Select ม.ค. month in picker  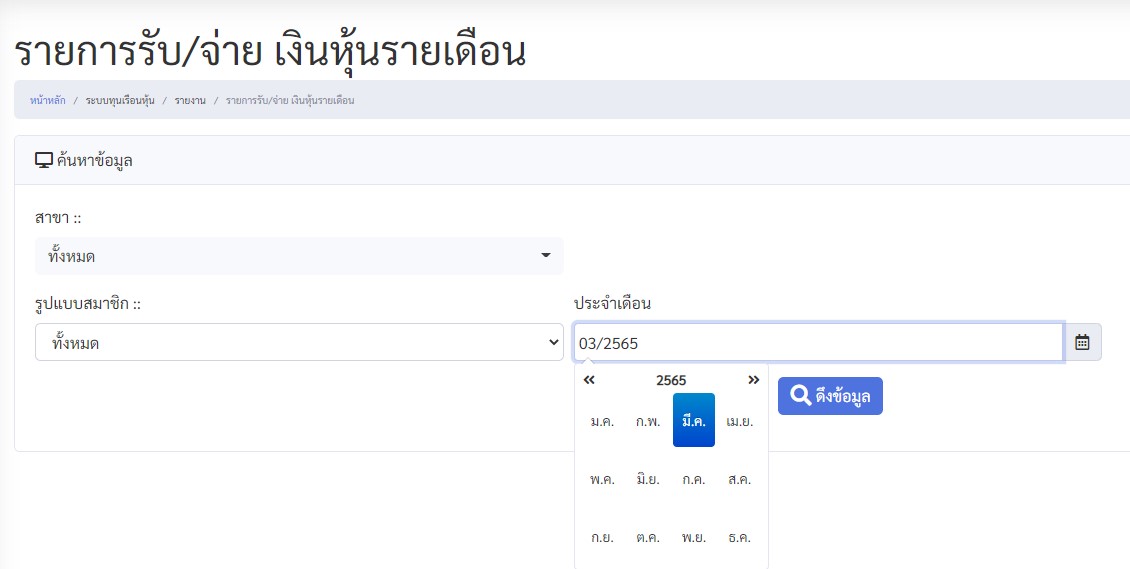click(602, 421)
